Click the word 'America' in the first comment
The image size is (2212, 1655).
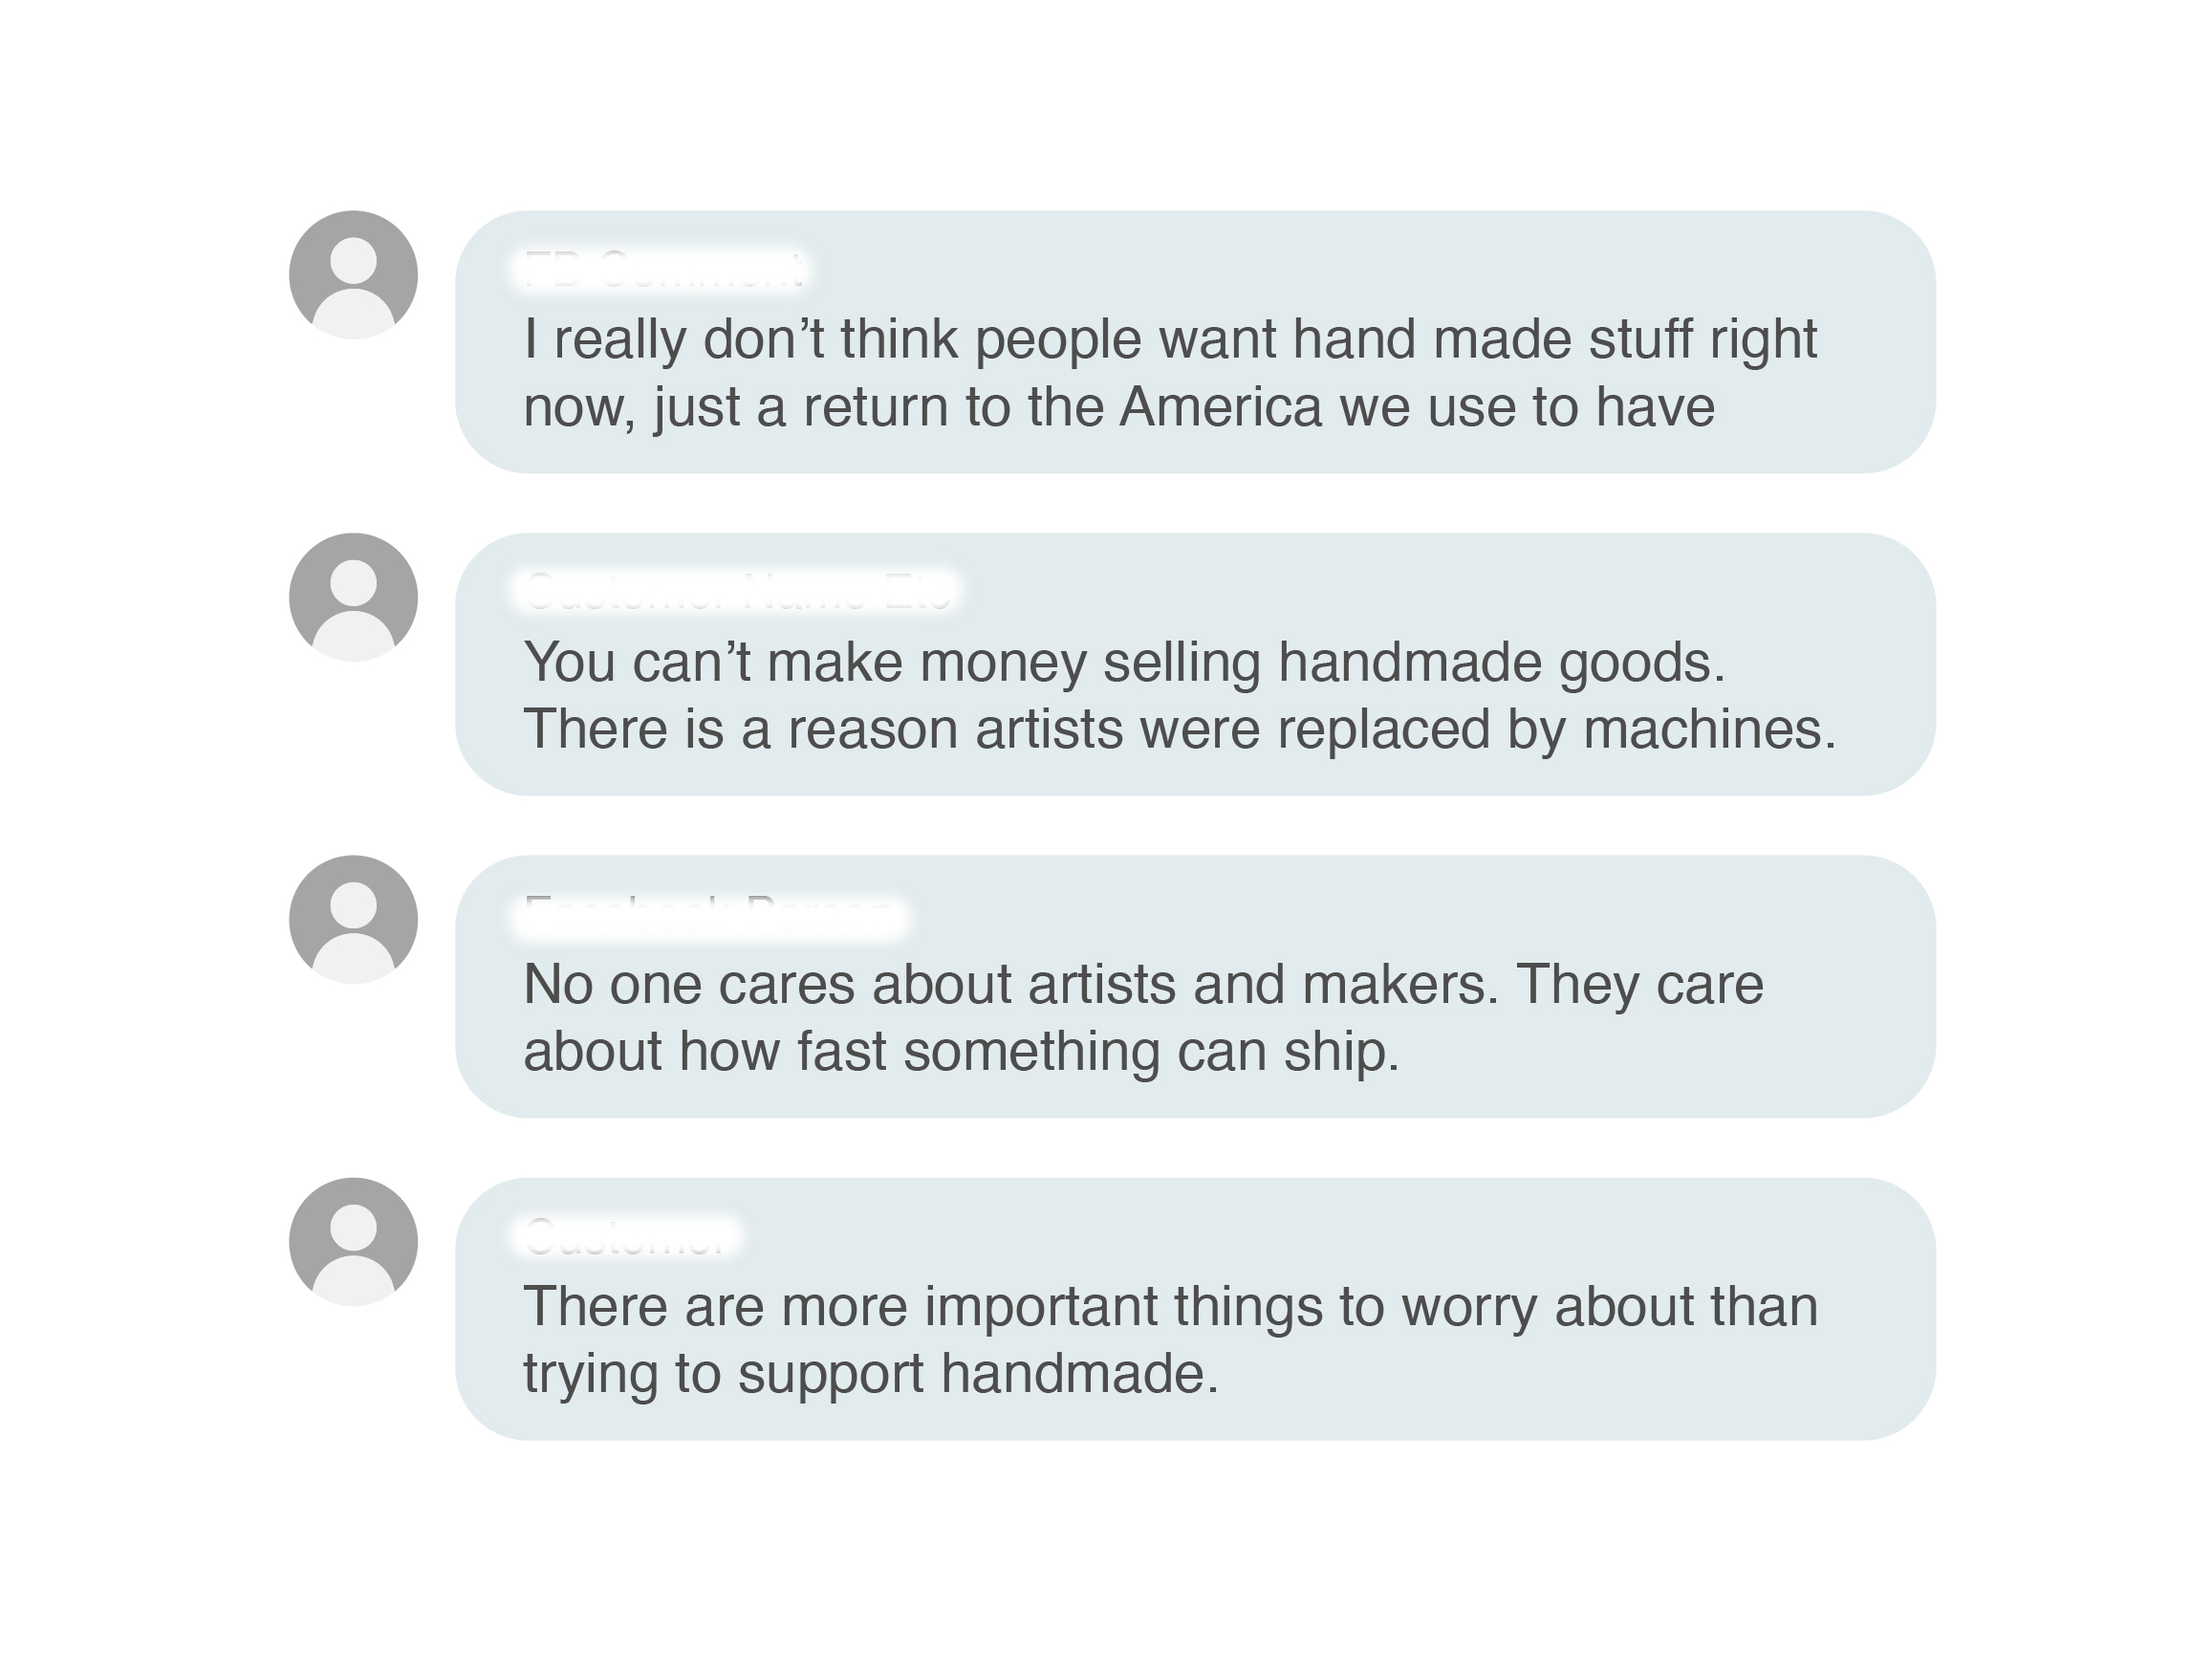click(1220, 407)
